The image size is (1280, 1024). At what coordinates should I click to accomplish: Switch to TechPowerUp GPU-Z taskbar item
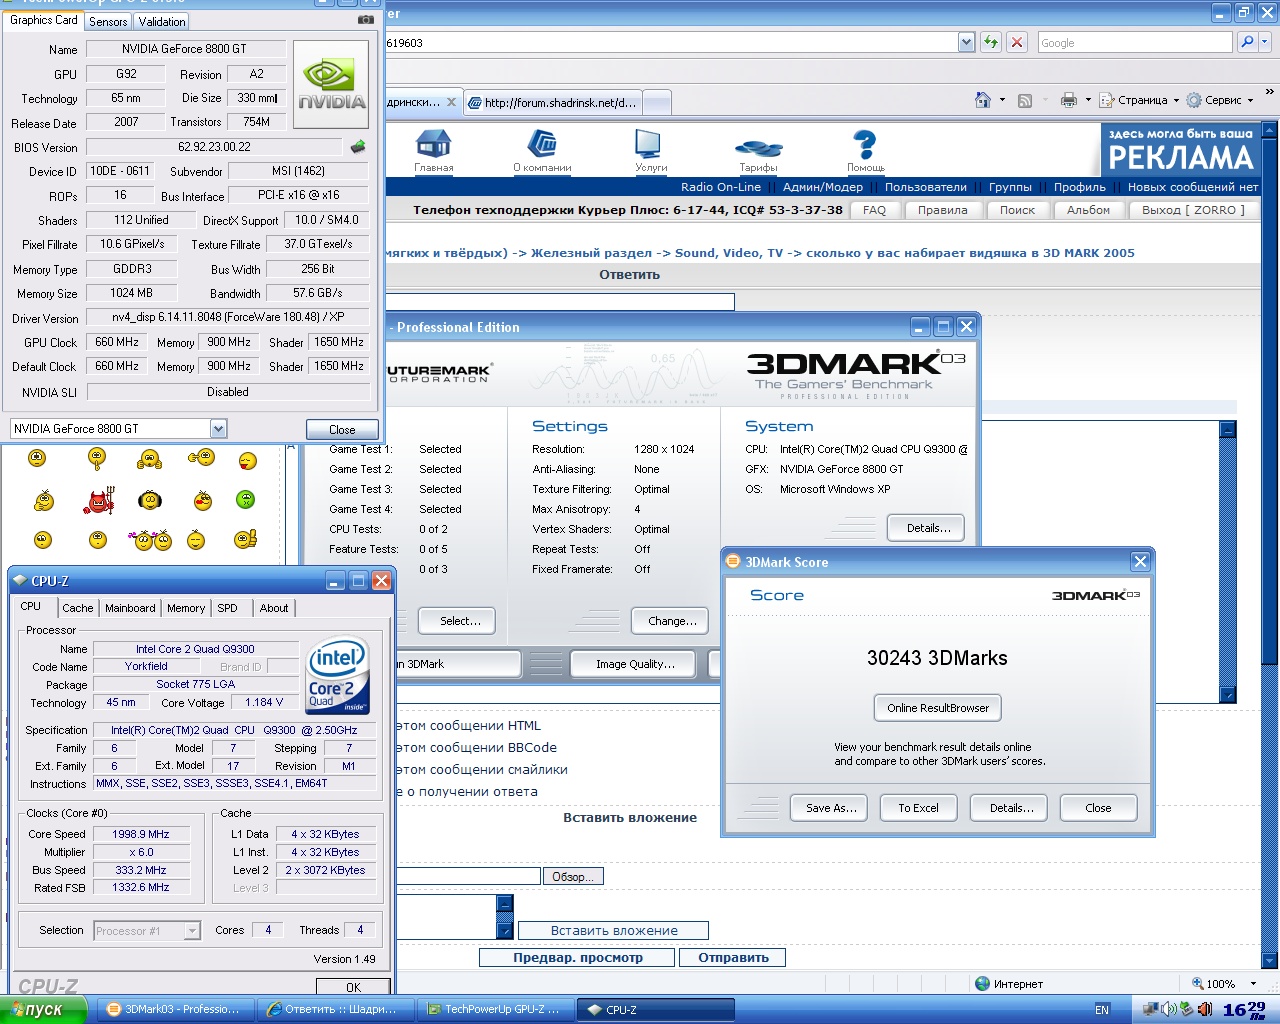coord(496,1009)
